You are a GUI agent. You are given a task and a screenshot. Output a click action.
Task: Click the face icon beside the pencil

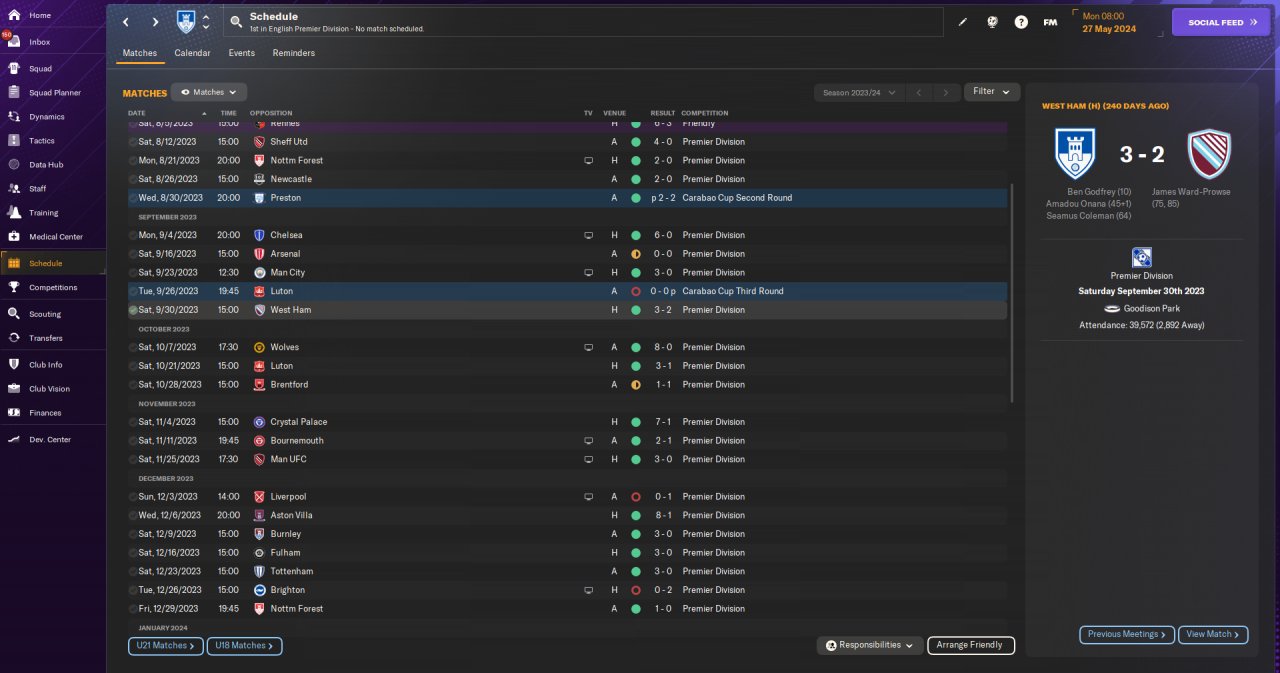pos(992,21)
